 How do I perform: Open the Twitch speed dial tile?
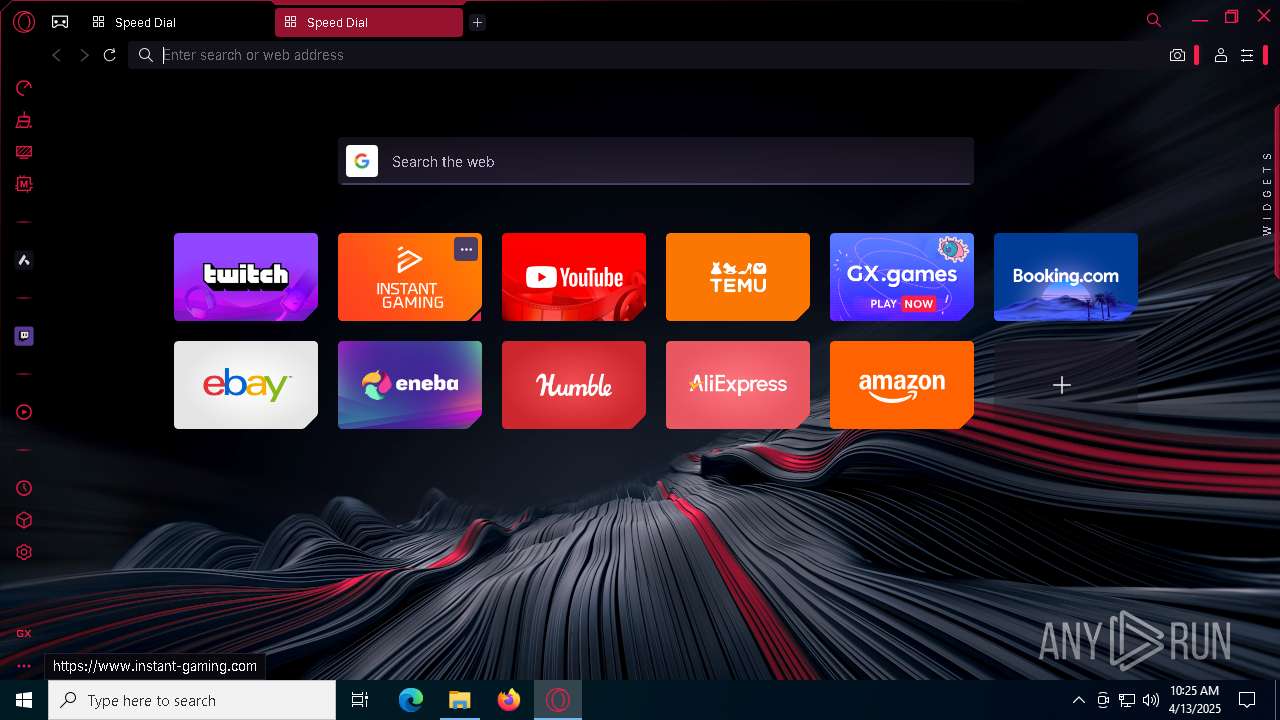[x=246, y=277]
